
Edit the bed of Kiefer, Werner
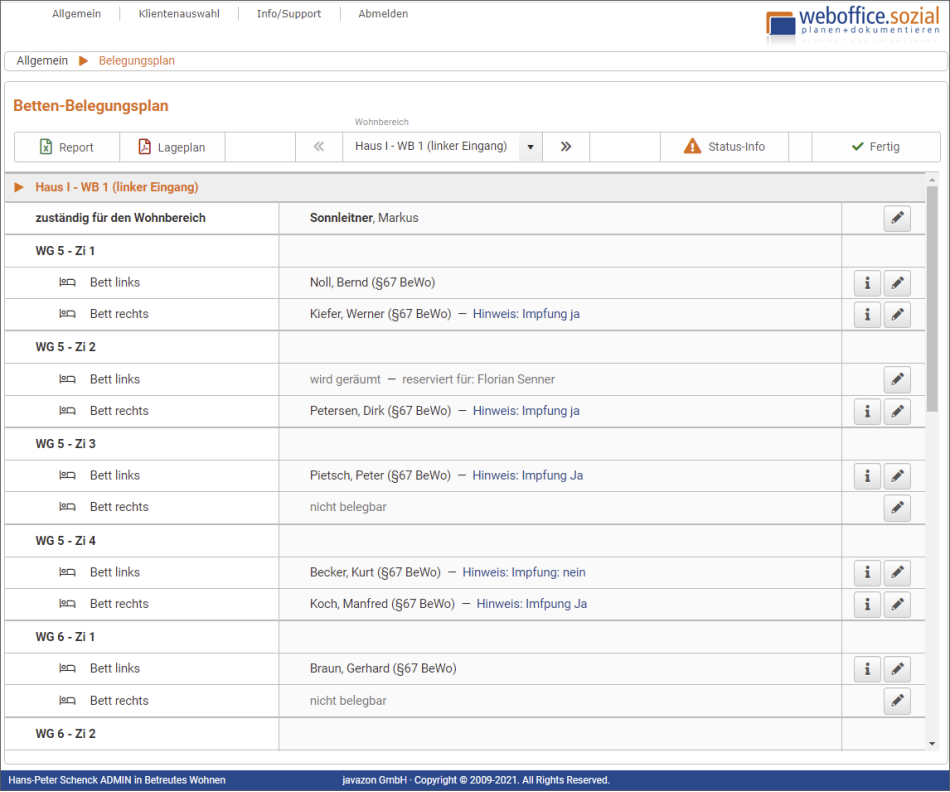click(x=897, y=315)
